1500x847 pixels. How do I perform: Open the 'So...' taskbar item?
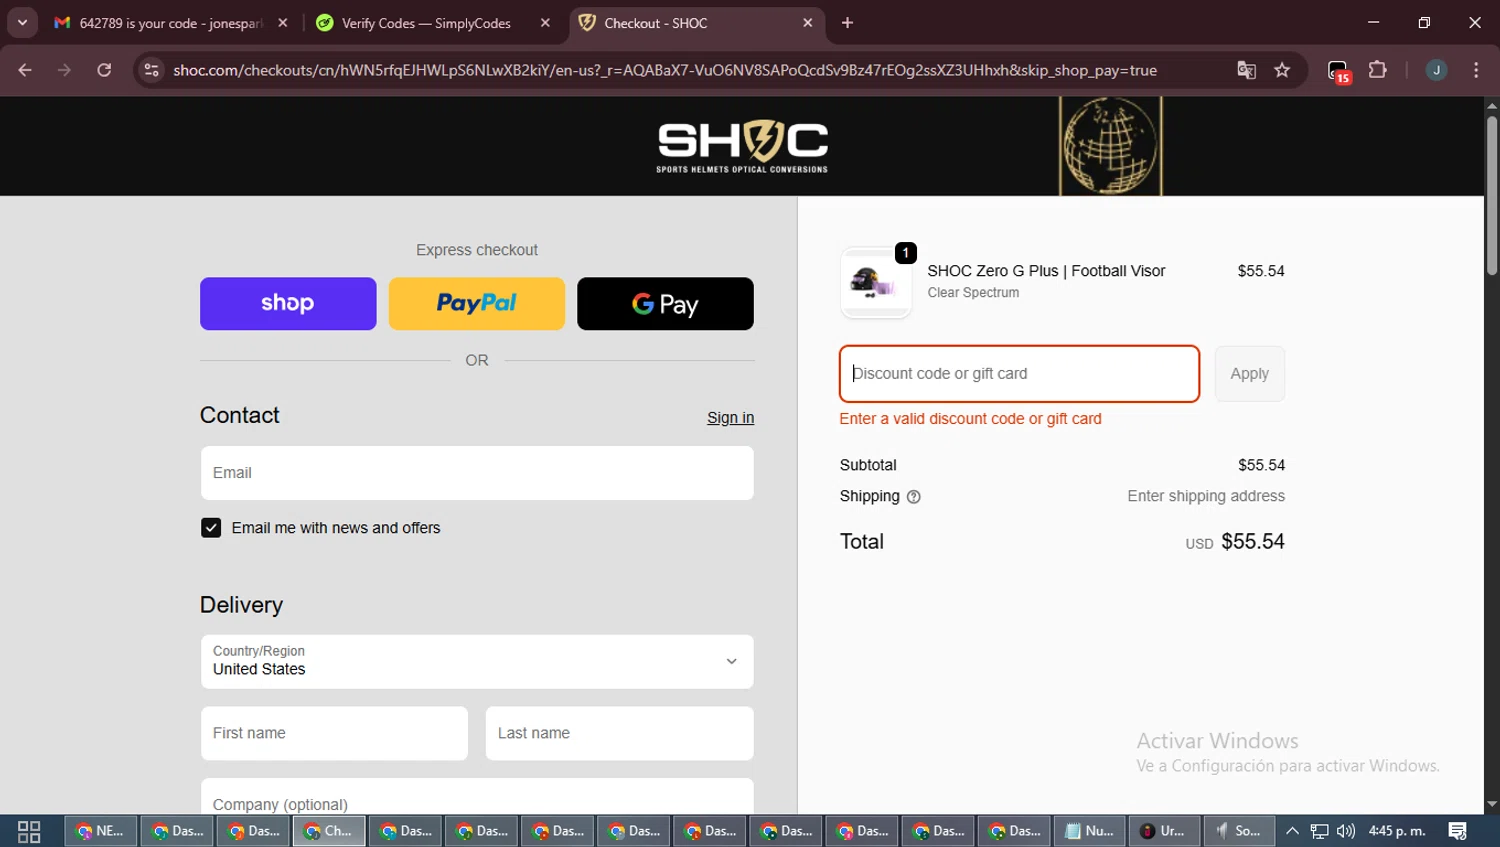[1239, 831]
